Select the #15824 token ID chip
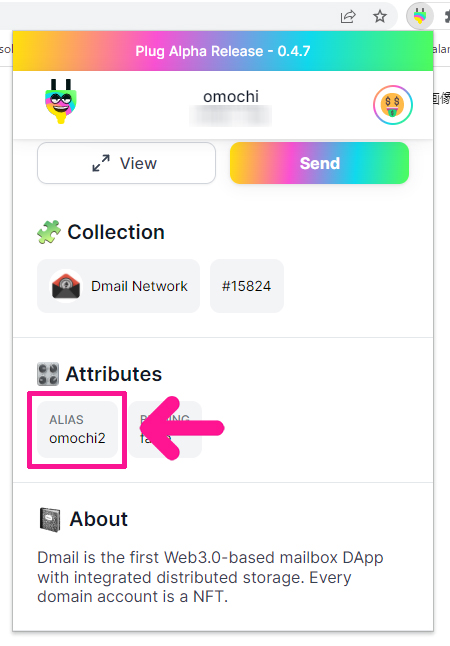This screenshot has width=450, height=646. tap(247, 286)
